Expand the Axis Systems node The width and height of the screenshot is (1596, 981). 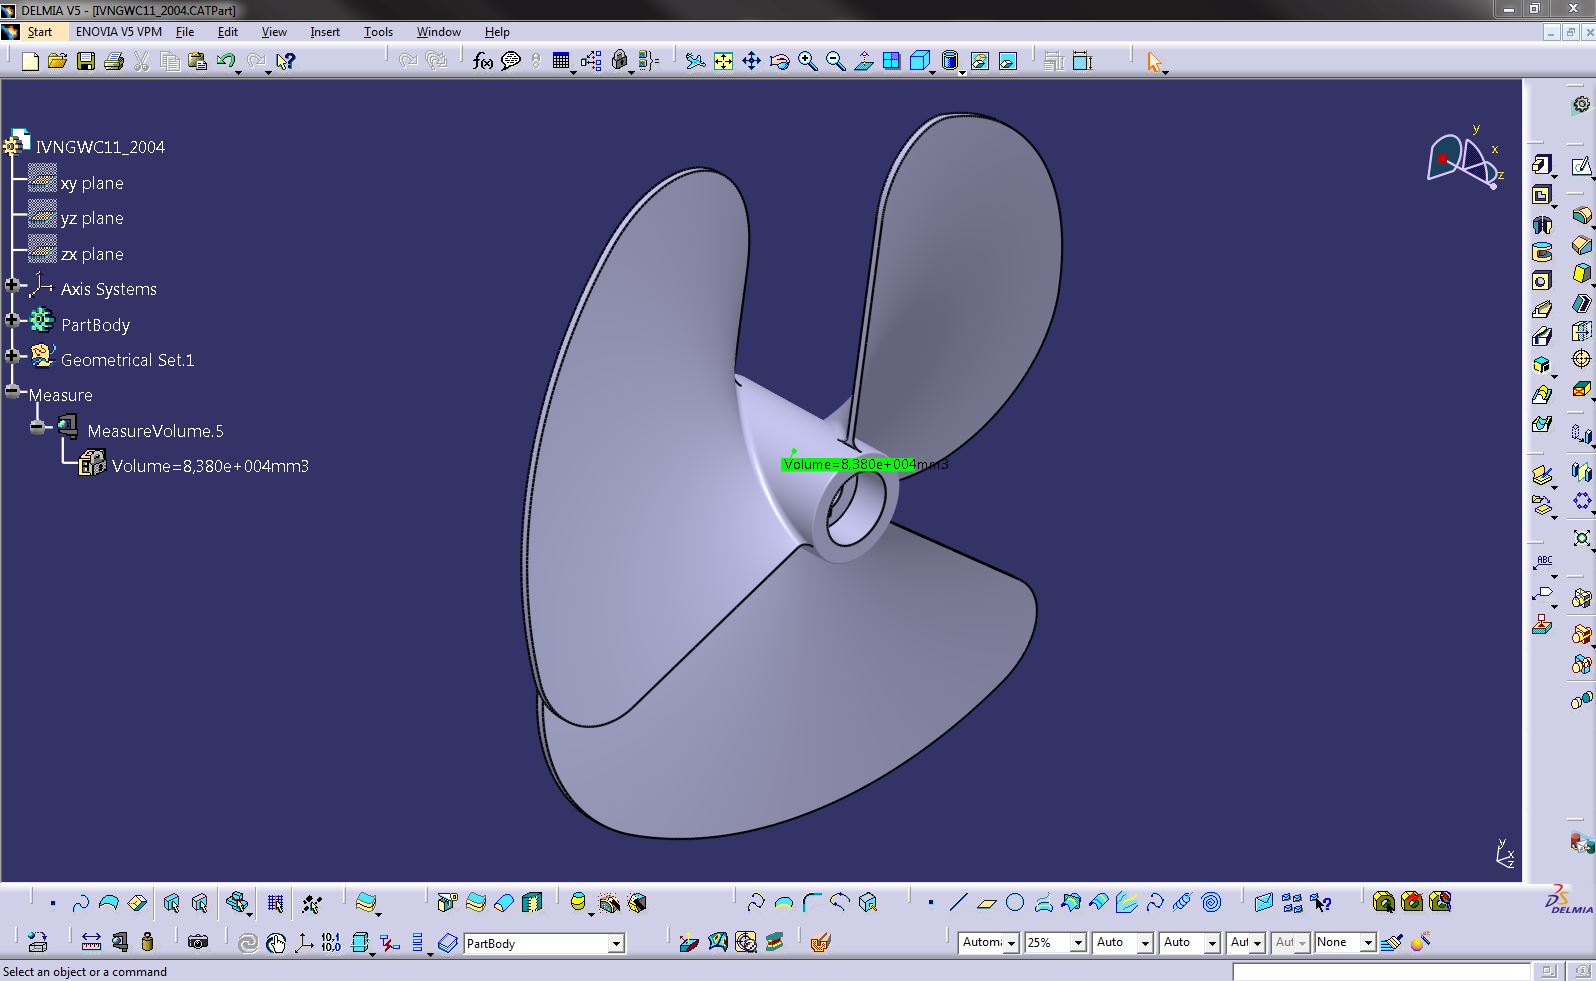[12, 286]
